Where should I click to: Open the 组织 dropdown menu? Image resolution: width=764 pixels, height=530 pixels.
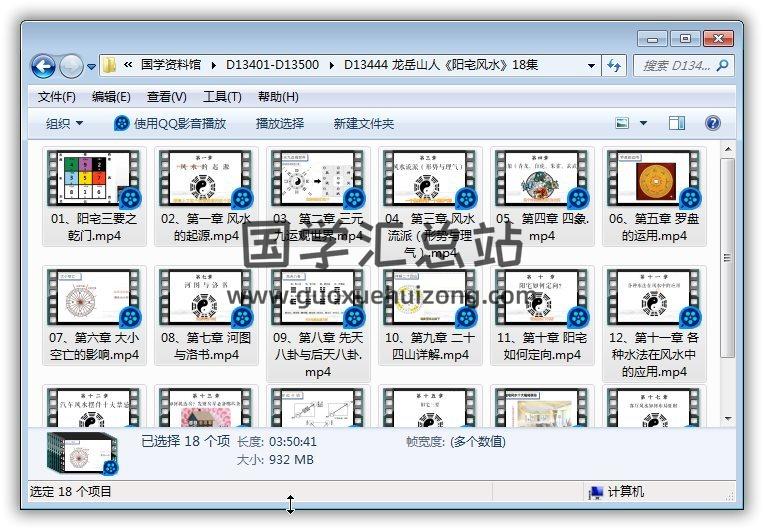64,124
